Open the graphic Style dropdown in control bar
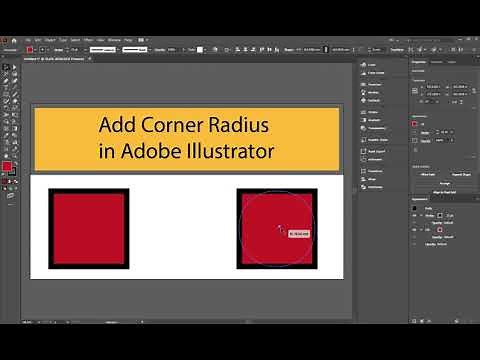 tap(205, 50)
